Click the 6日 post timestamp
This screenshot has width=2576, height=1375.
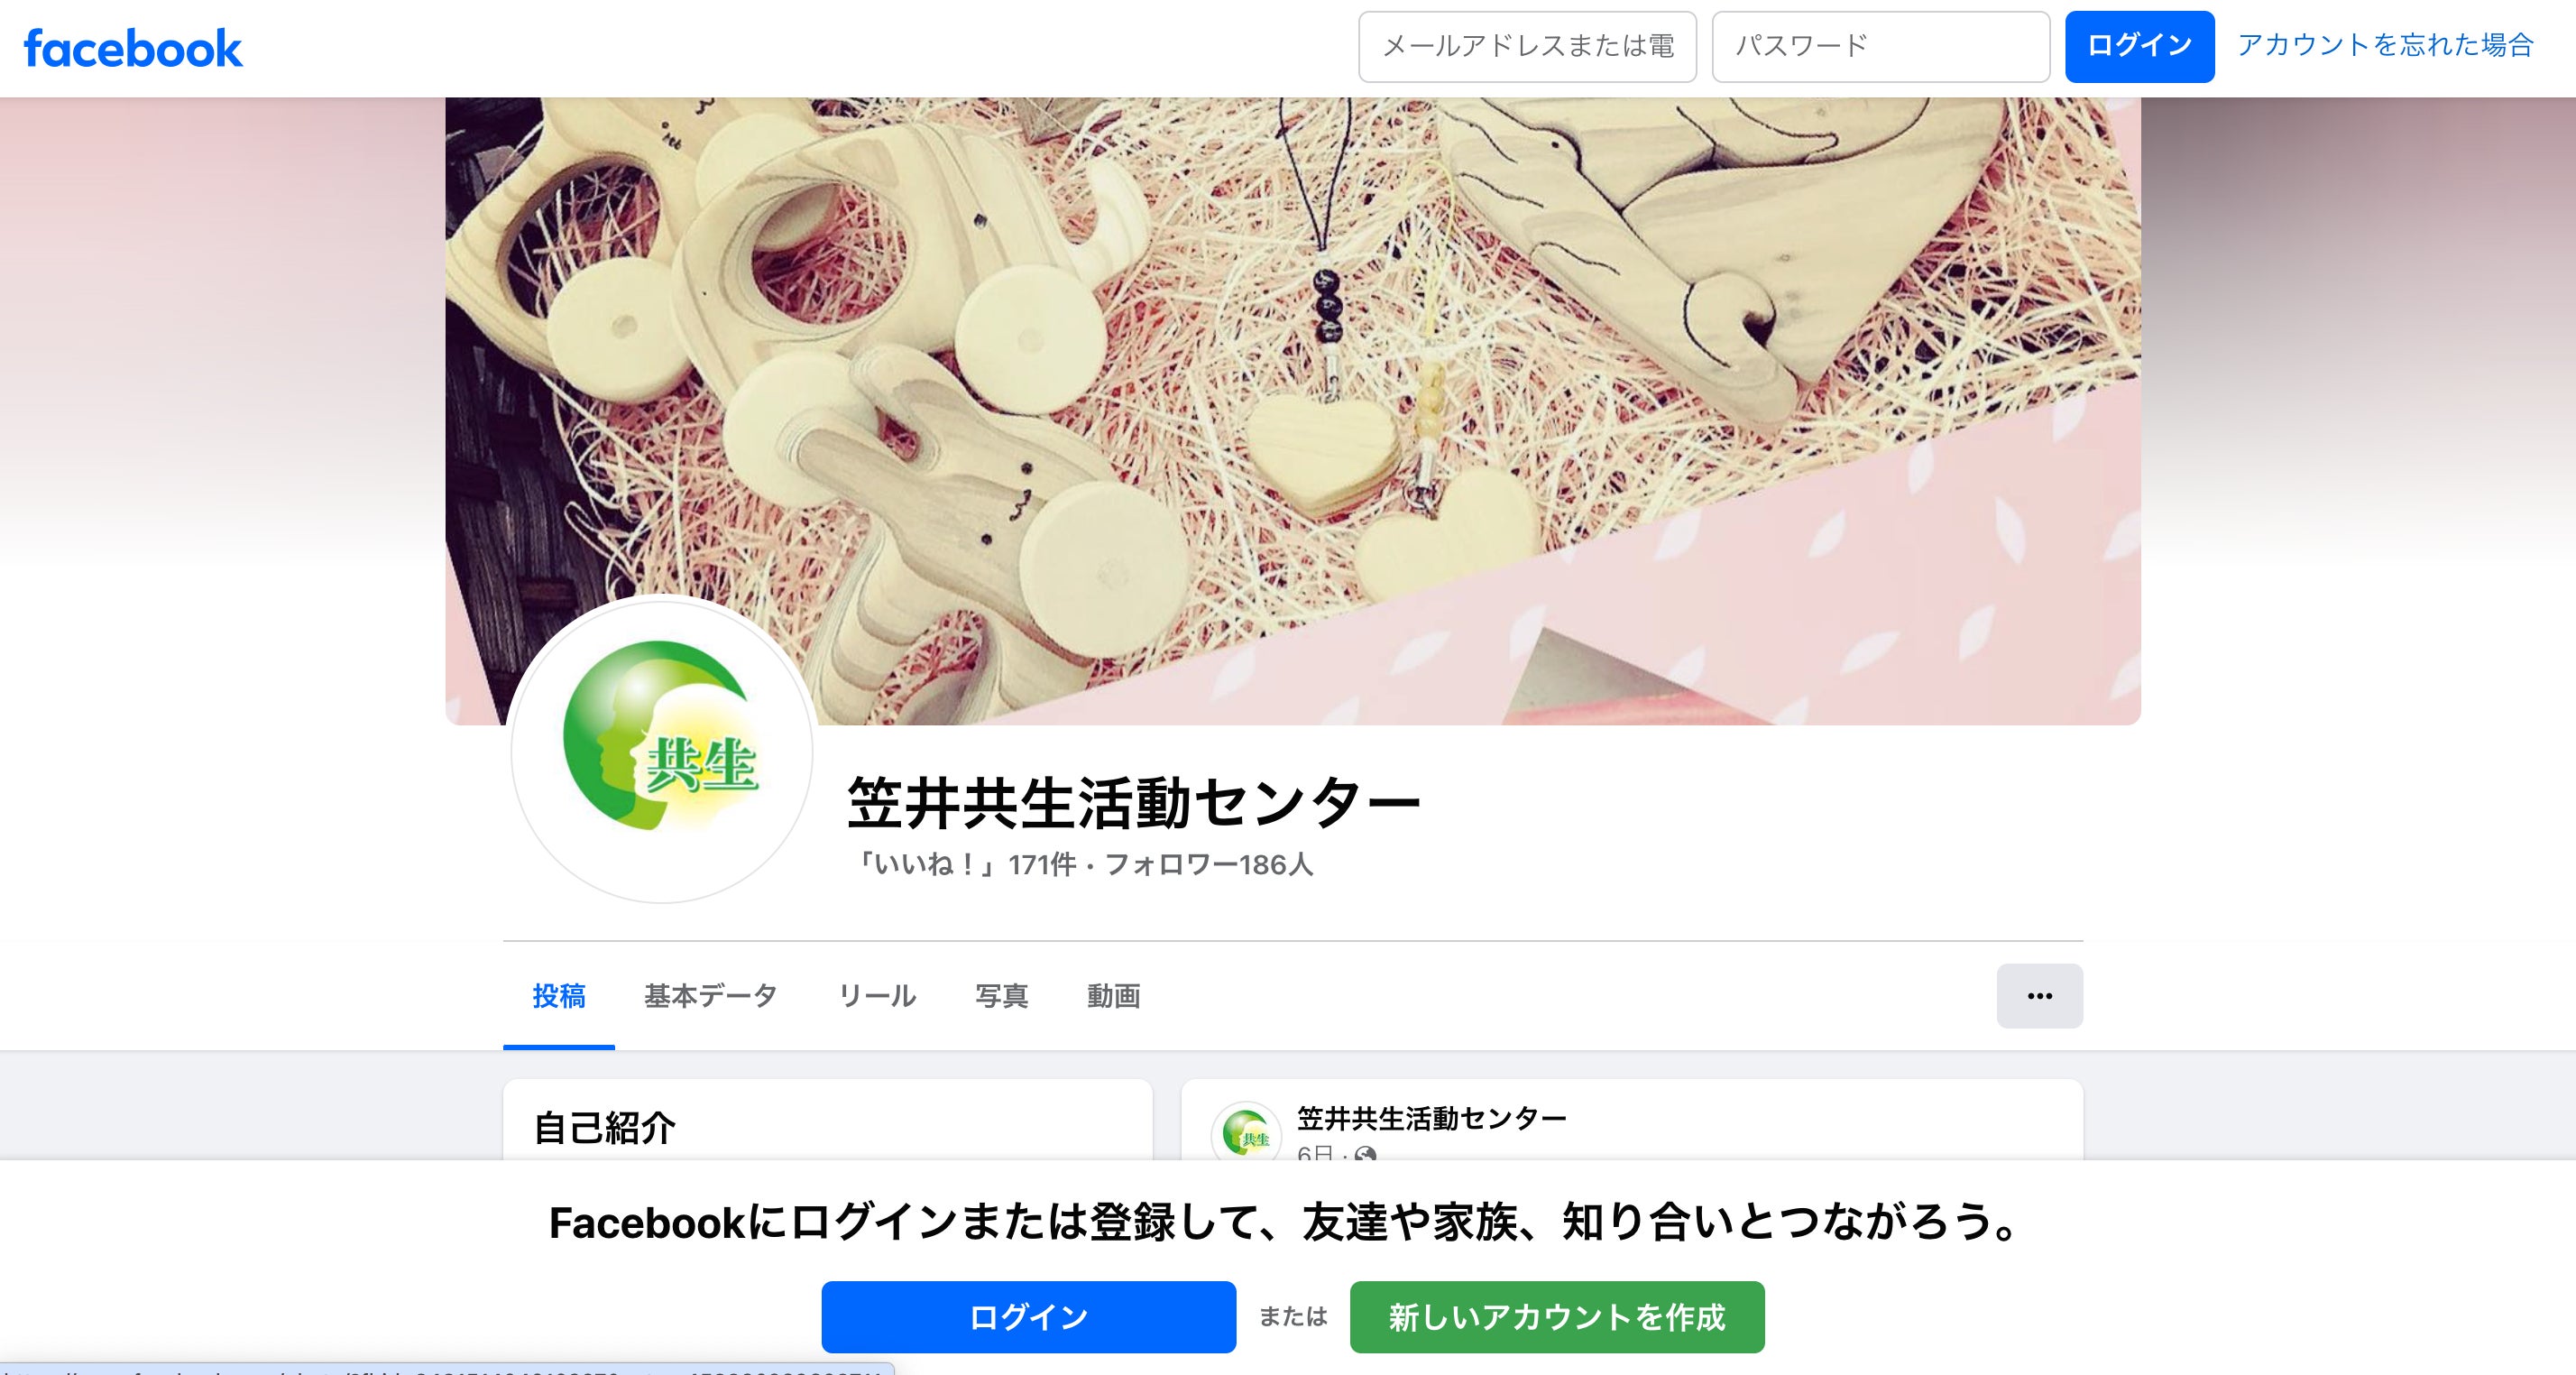click(1315, 1153)
